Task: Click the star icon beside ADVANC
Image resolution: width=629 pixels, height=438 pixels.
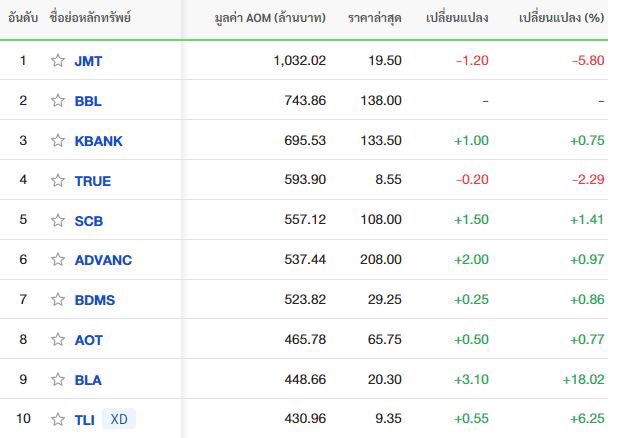Action: [58, 260]
